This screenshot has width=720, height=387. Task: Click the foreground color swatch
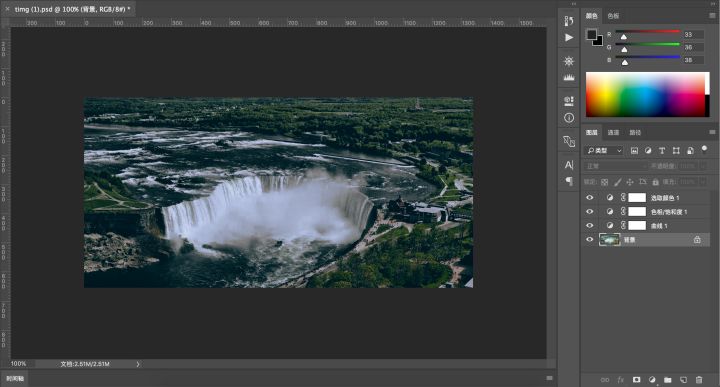(x=591, y=34)
